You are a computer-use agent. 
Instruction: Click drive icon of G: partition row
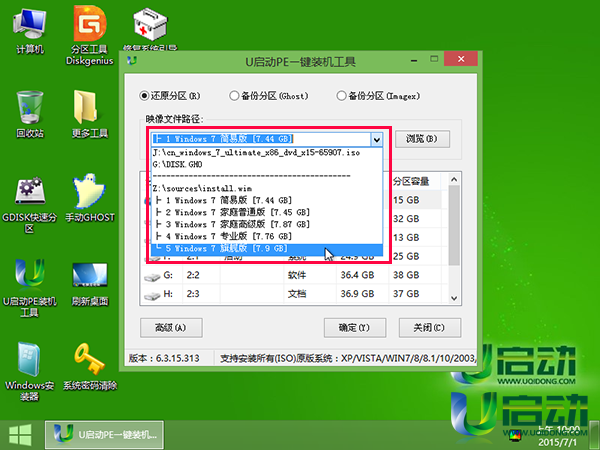click(152, 277)
